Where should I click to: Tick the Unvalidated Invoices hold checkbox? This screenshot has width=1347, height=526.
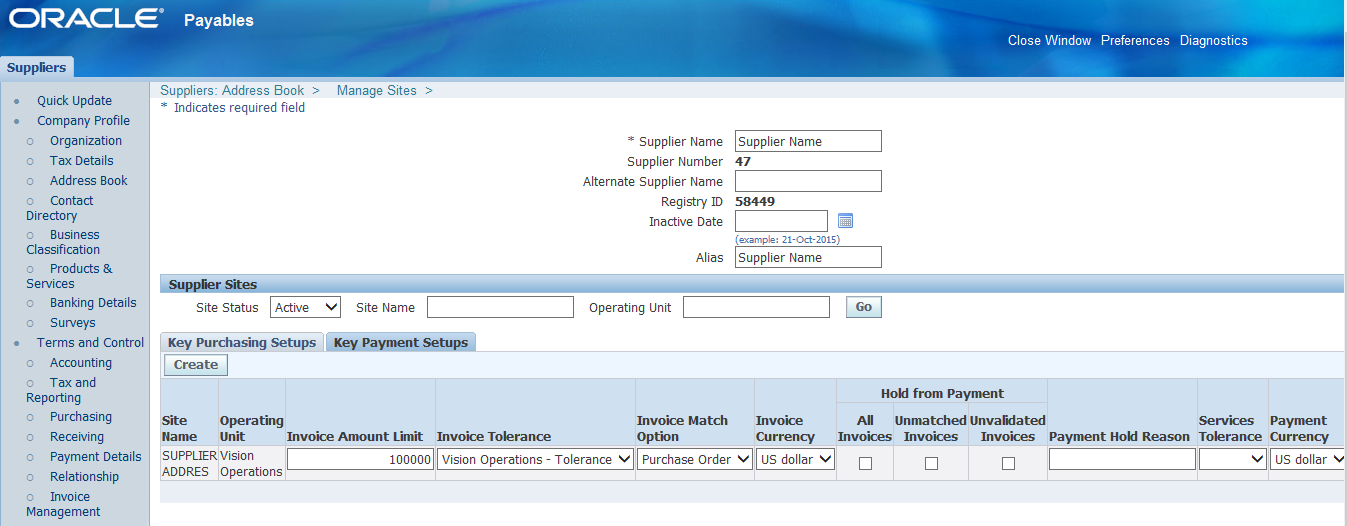pyautogui.click(x=1008, y=463)
